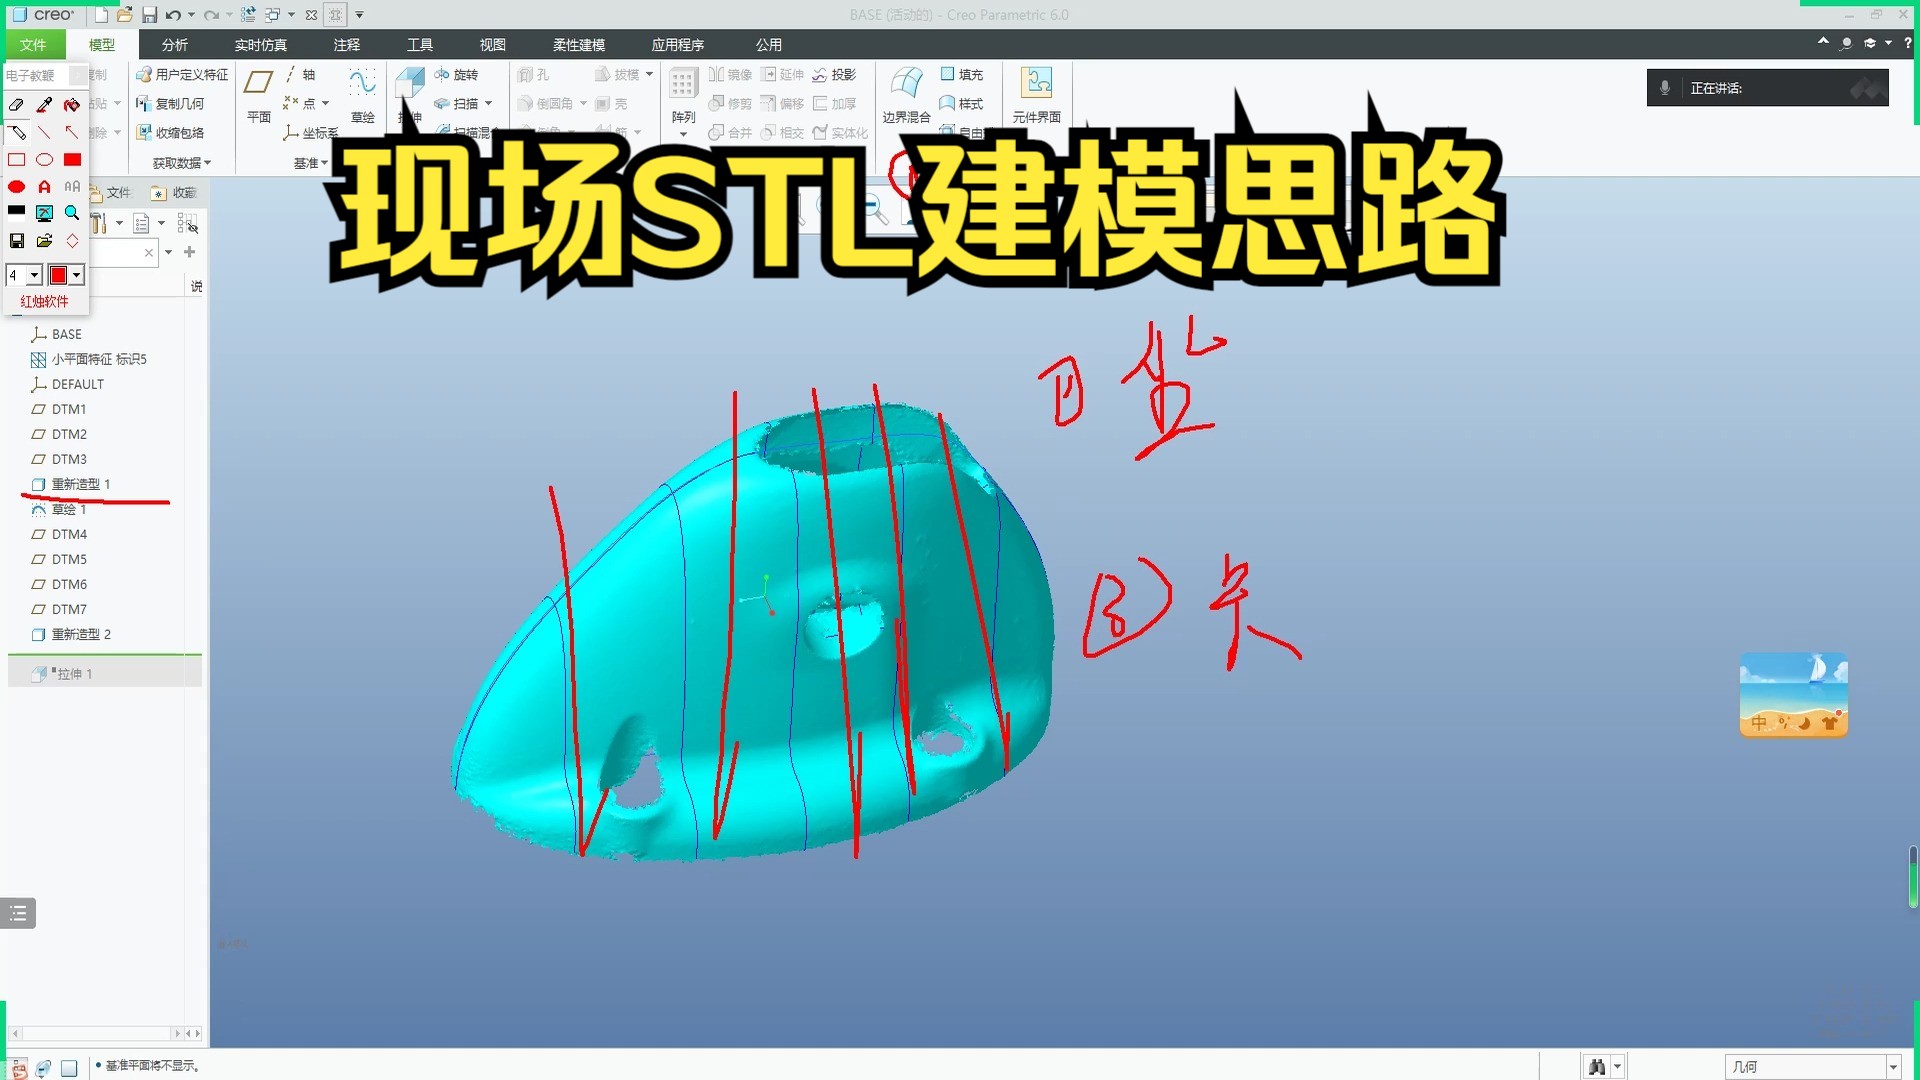The image size is (1920, 1080).
Task: Click the 获取数据 (Get Data) button
Action: click(175, 162)
